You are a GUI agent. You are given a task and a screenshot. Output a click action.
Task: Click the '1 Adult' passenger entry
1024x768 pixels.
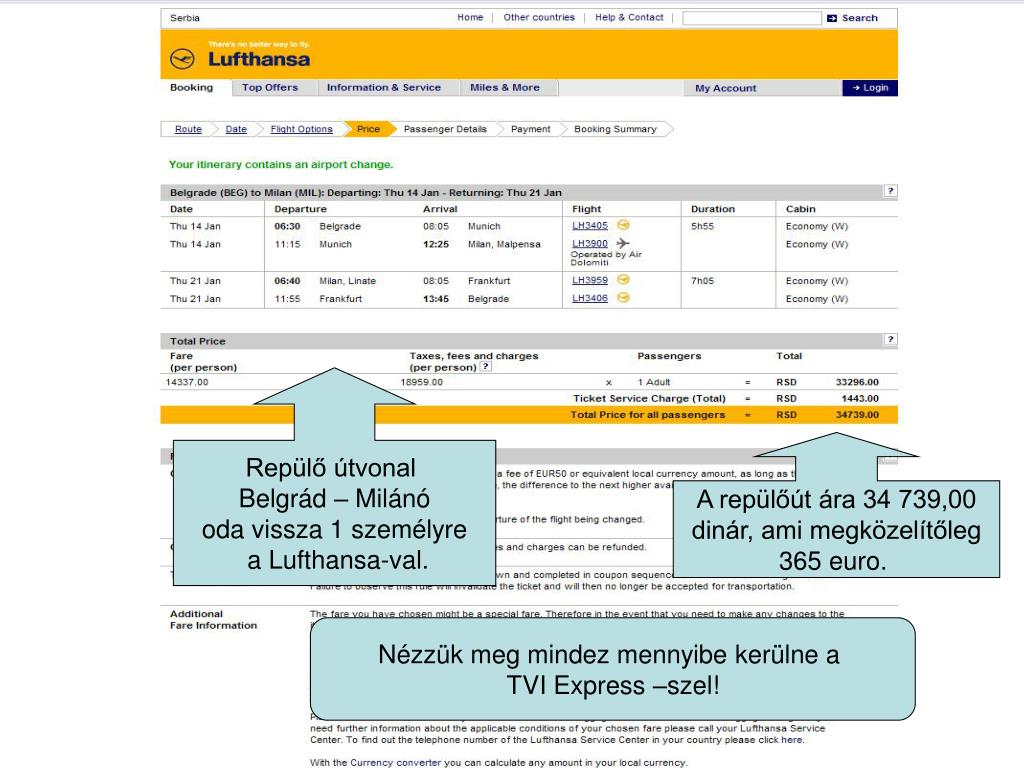[x=654, y=382]
